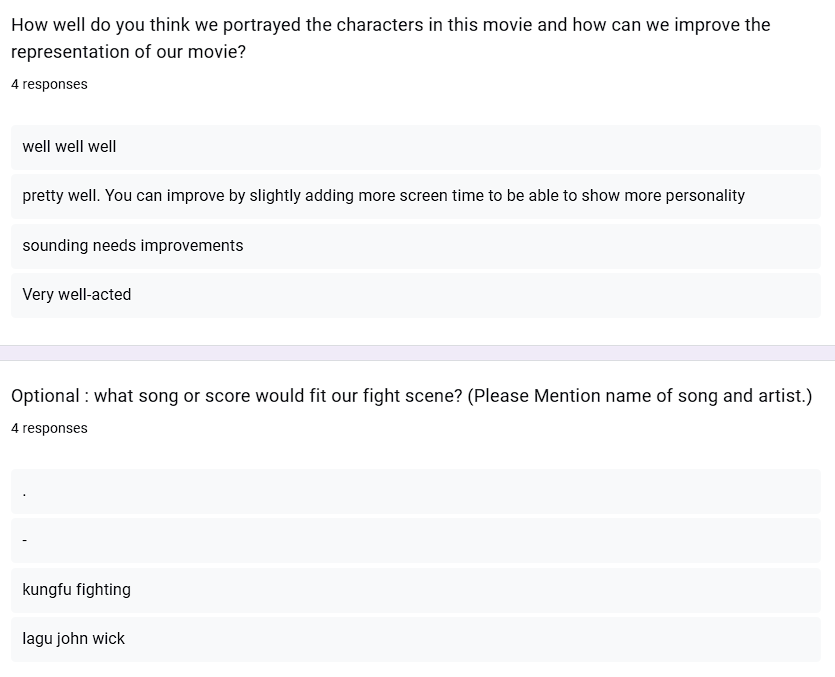Click the "sounding needs improvements" response
The width and height of the screenshot is (835, 677).
tap(132, 246)
